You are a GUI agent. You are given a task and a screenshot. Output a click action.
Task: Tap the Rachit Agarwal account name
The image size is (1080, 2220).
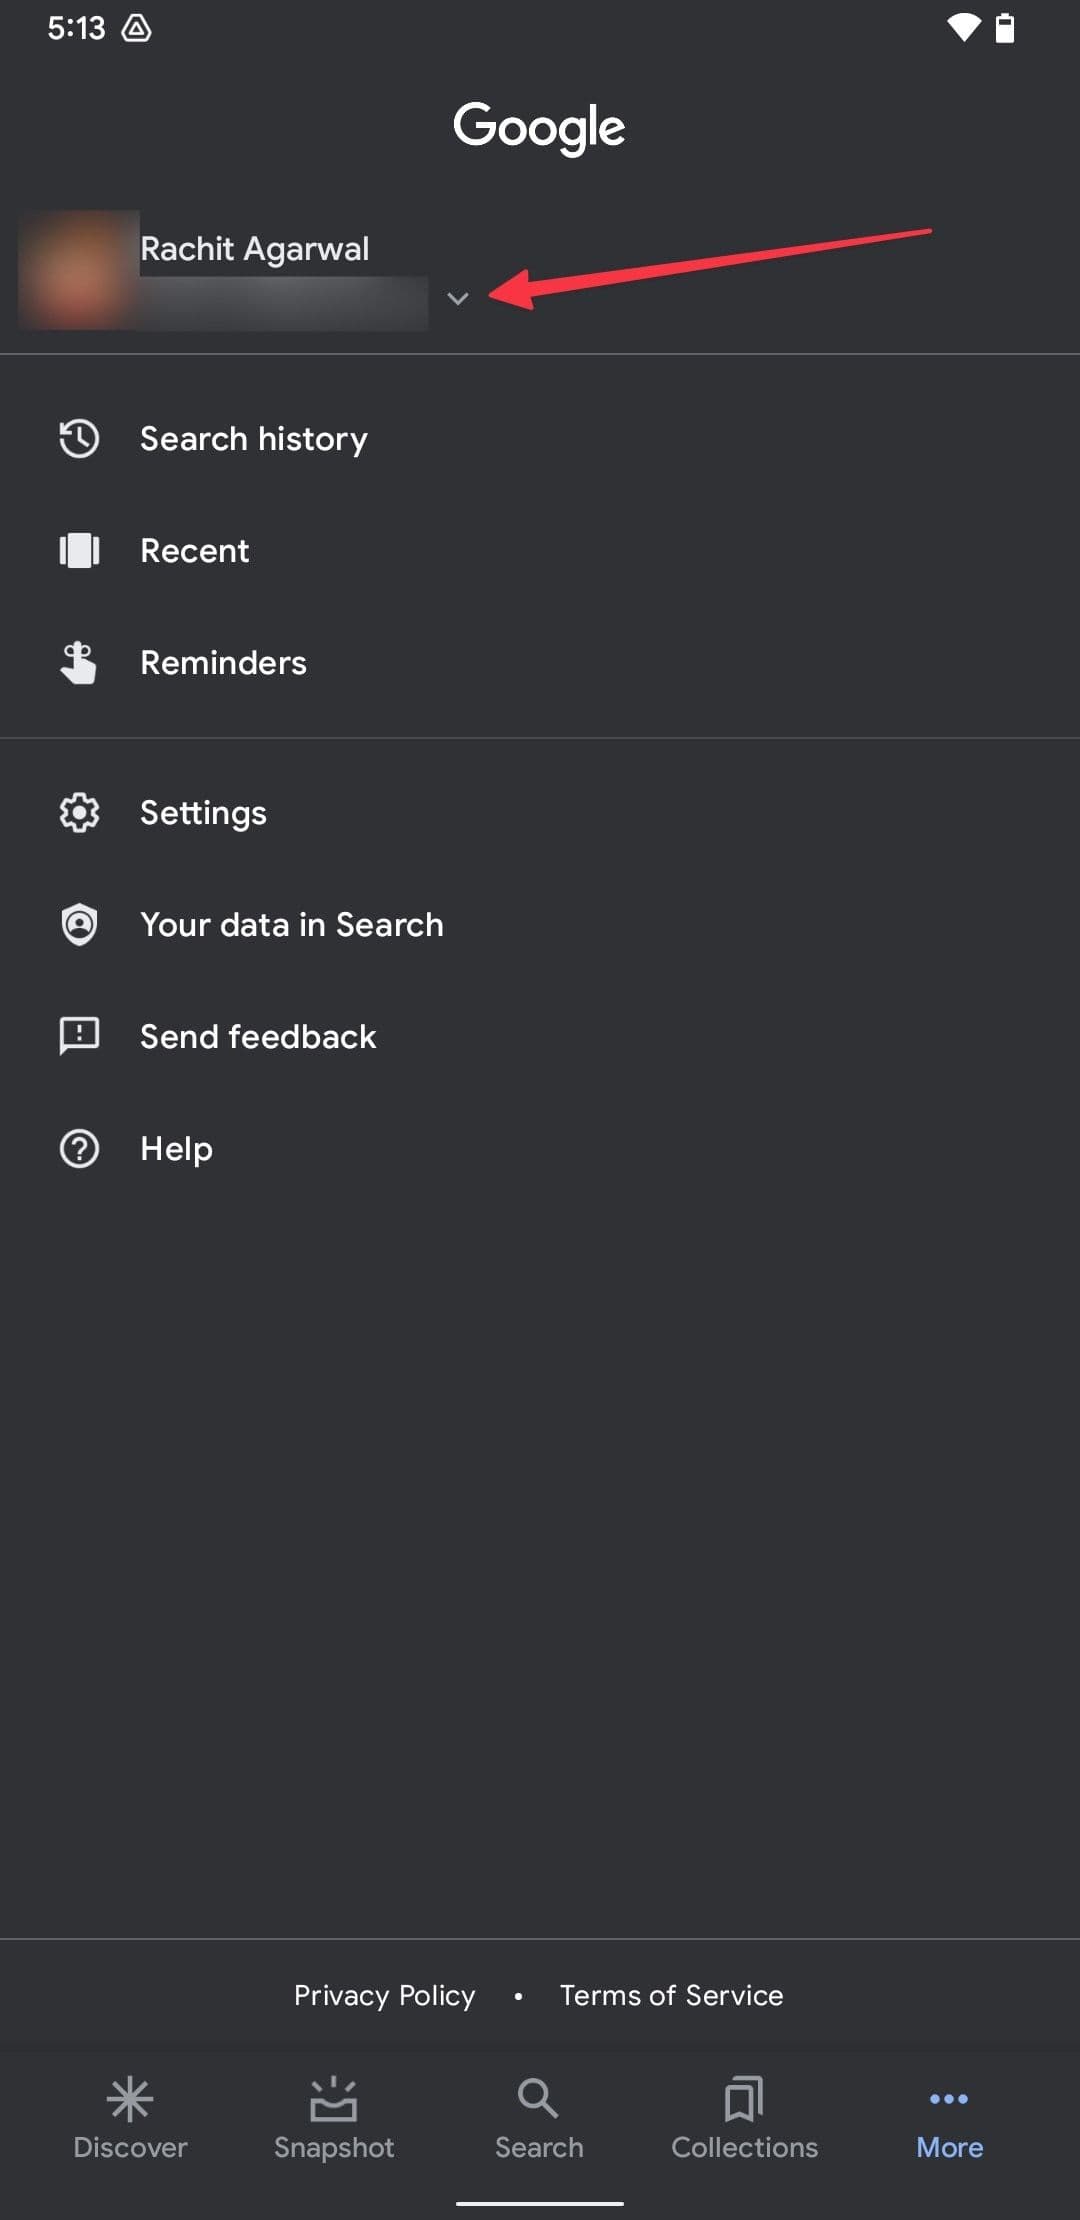pos(254,249)
